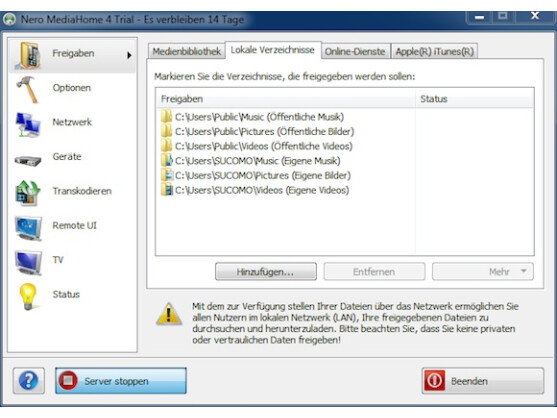Click the Optionen hammer icon
The image size is (557, 418).
point(27,89)
